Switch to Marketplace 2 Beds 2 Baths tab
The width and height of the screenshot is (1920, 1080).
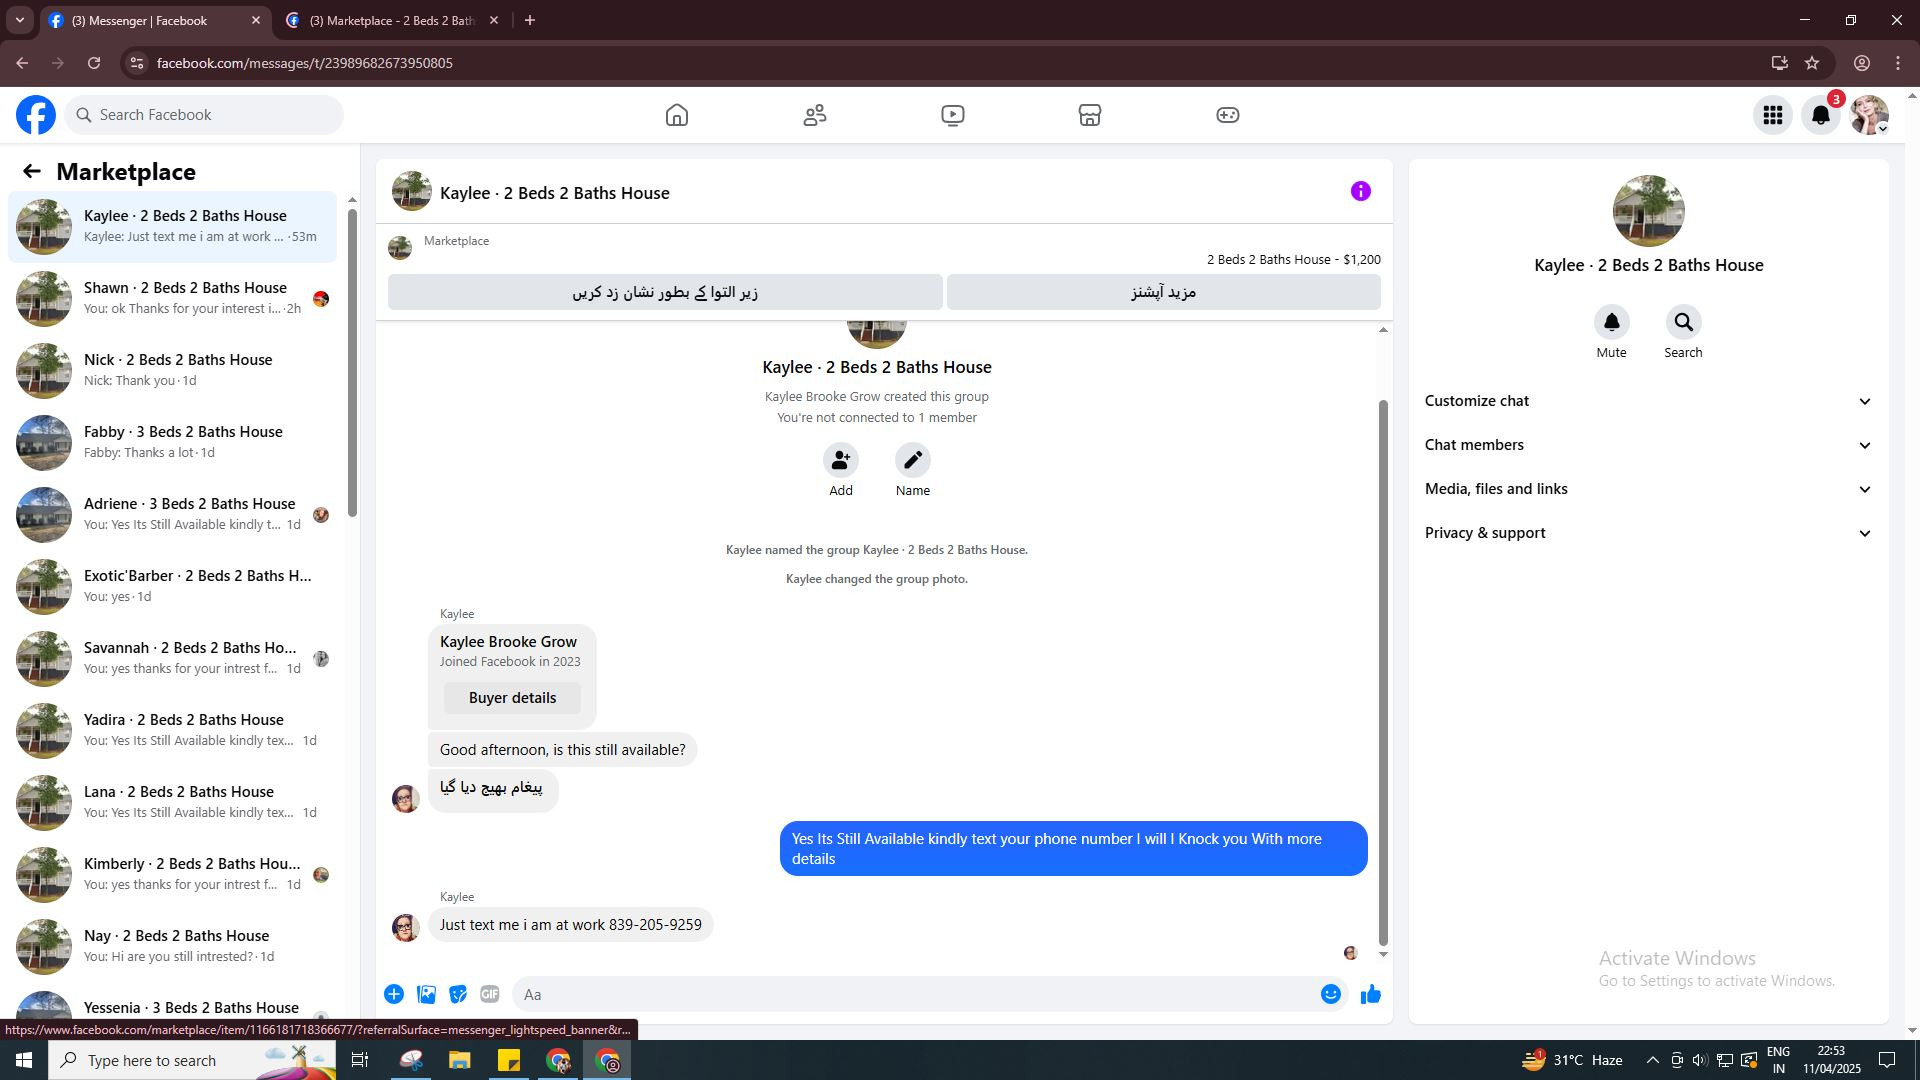391,20
